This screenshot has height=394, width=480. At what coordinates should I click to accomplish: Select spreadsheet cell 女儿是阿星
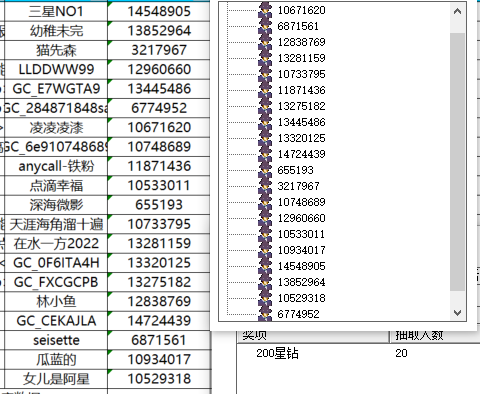pyautogui.click(x=56, y=379)
